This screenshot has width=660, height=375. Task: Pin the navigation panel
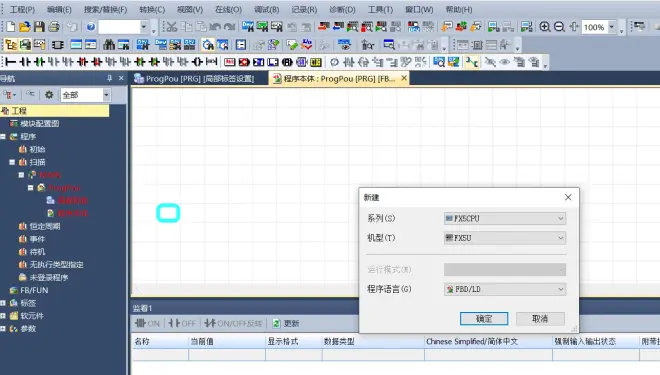(x=109, y=78)
